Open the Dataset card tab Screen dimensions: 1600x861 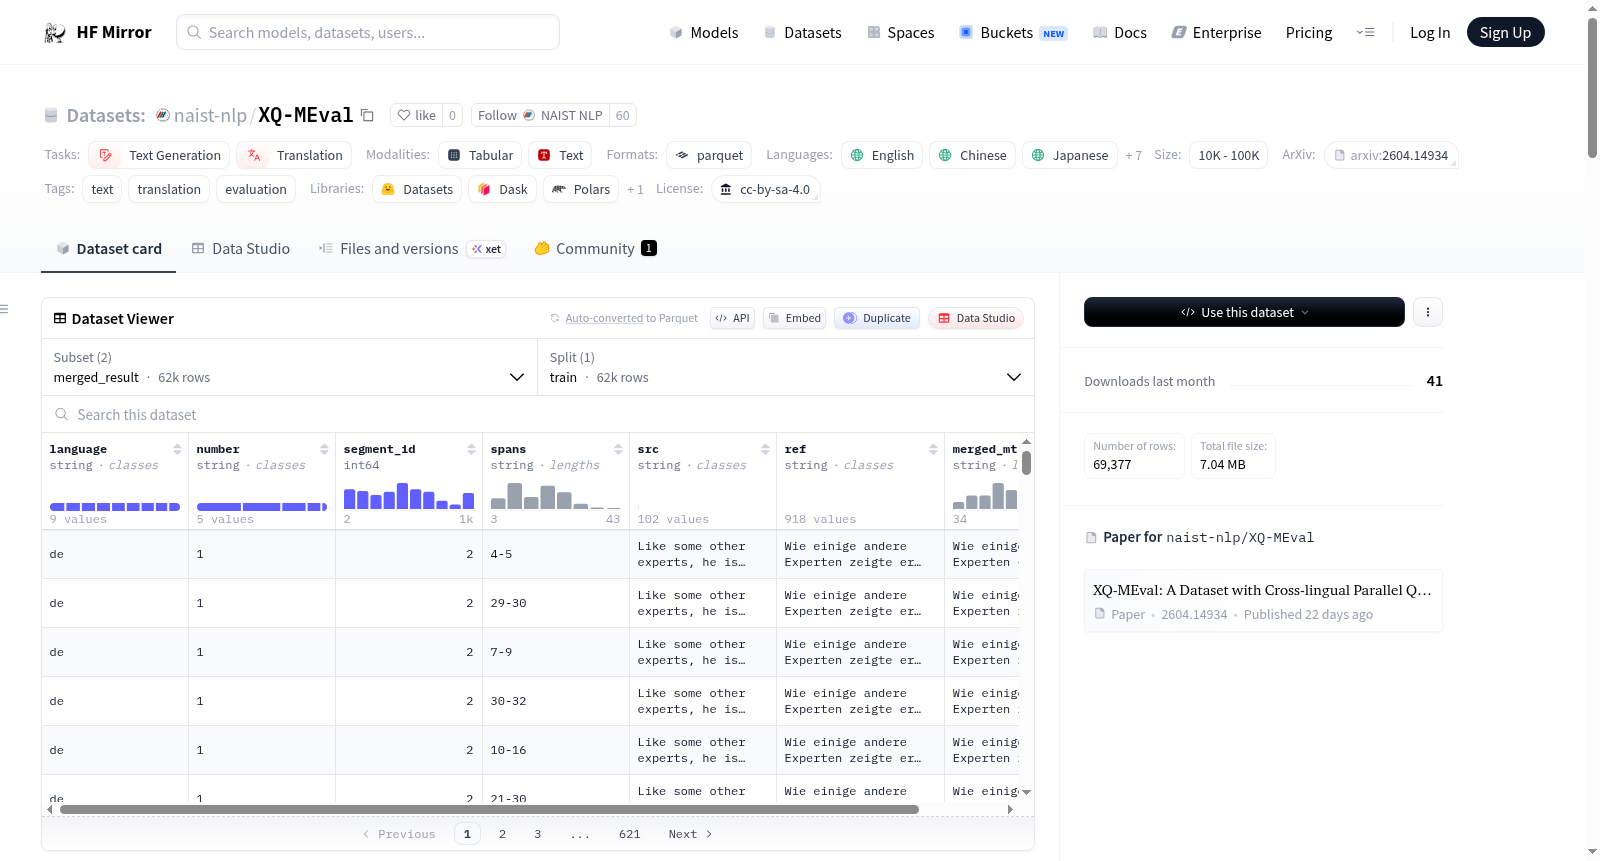[x=108, y=249]
